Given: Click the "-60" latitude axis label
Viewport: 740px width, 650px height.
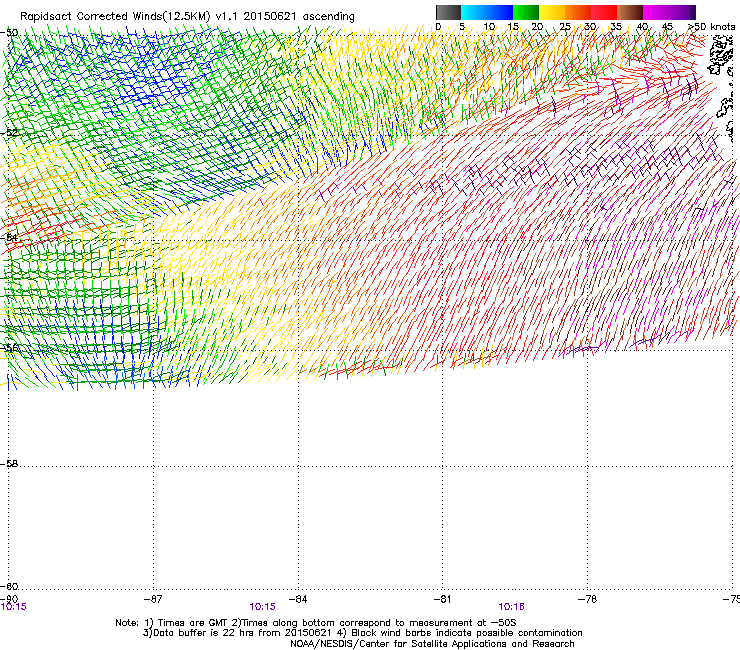Looking at the screenshot, I should pos(9,587).
